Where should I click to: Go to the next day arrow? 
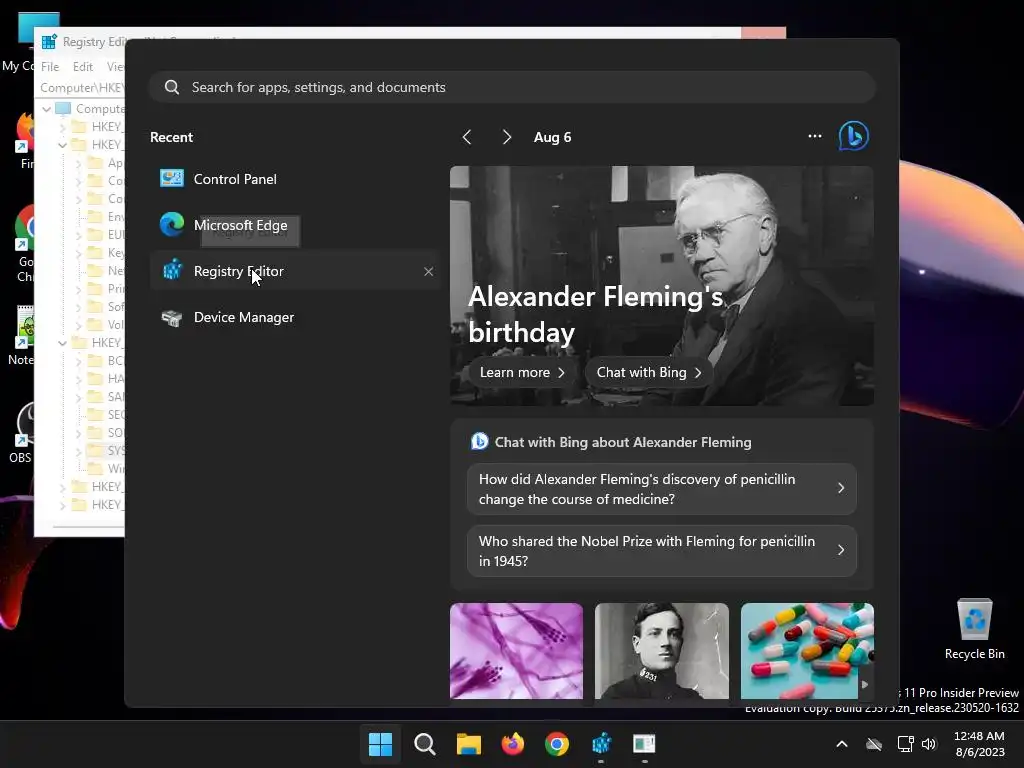pos(507,137)
